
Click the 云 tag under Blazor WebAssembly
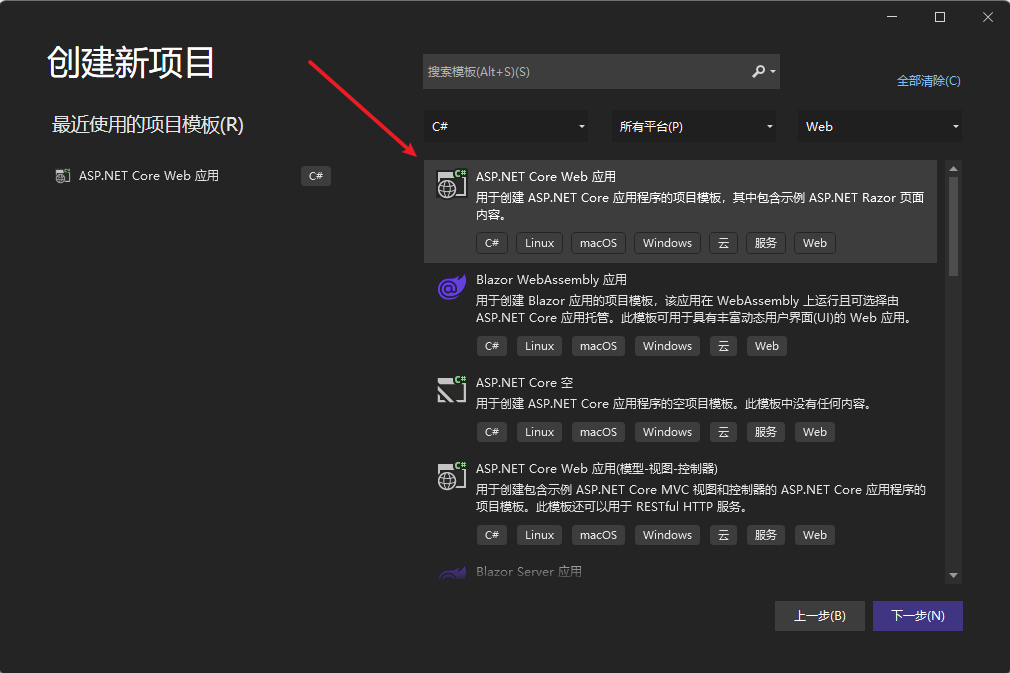click(723, 346)
